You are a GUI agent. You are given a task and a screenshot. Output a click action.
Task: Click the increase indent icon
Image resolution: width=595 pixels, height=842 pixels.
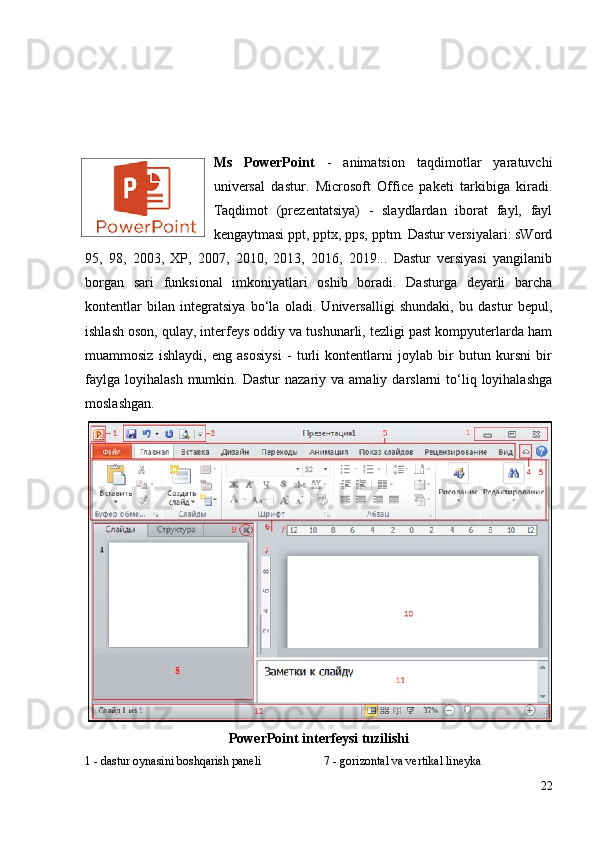pyautogui.click(x=361, y=484)
